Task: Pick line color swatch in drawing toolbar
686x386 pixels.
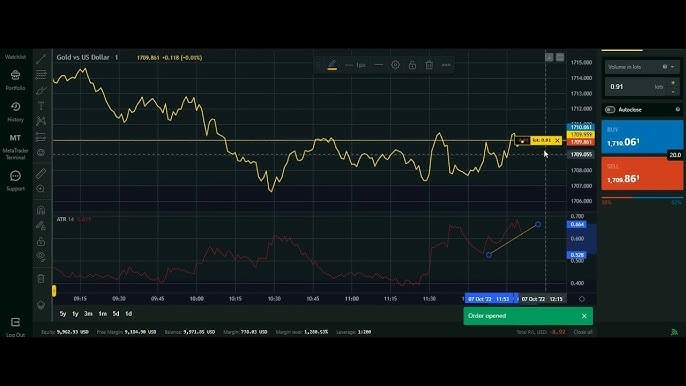Action: click(332, 65)
